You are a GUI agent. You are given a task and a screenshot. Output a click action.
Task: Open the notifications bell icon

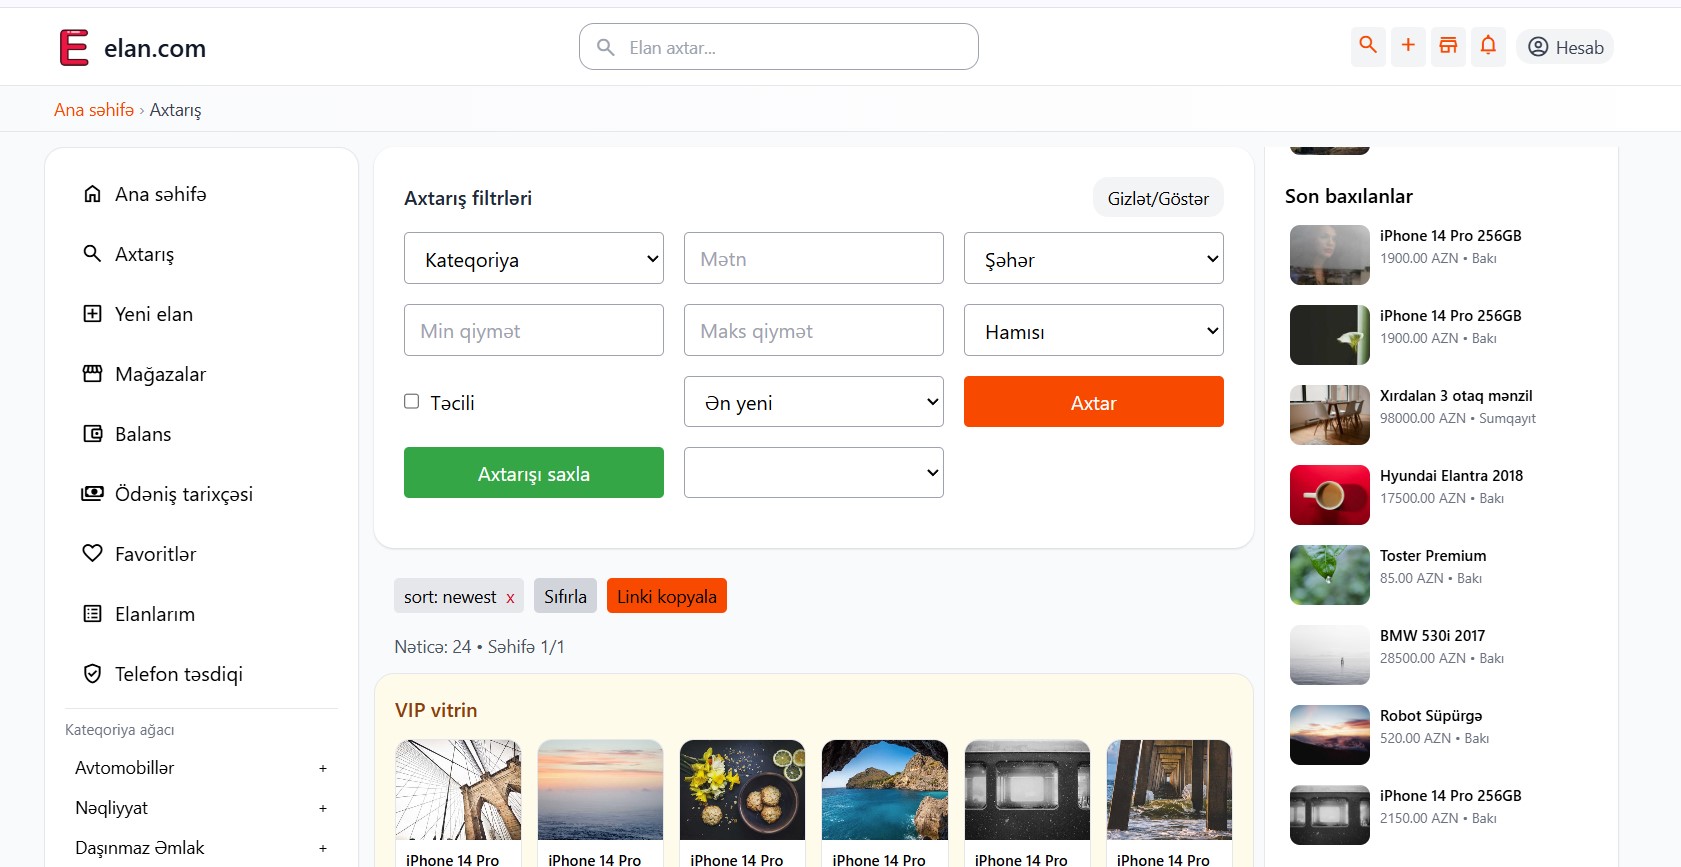[x=1488, y=46]
